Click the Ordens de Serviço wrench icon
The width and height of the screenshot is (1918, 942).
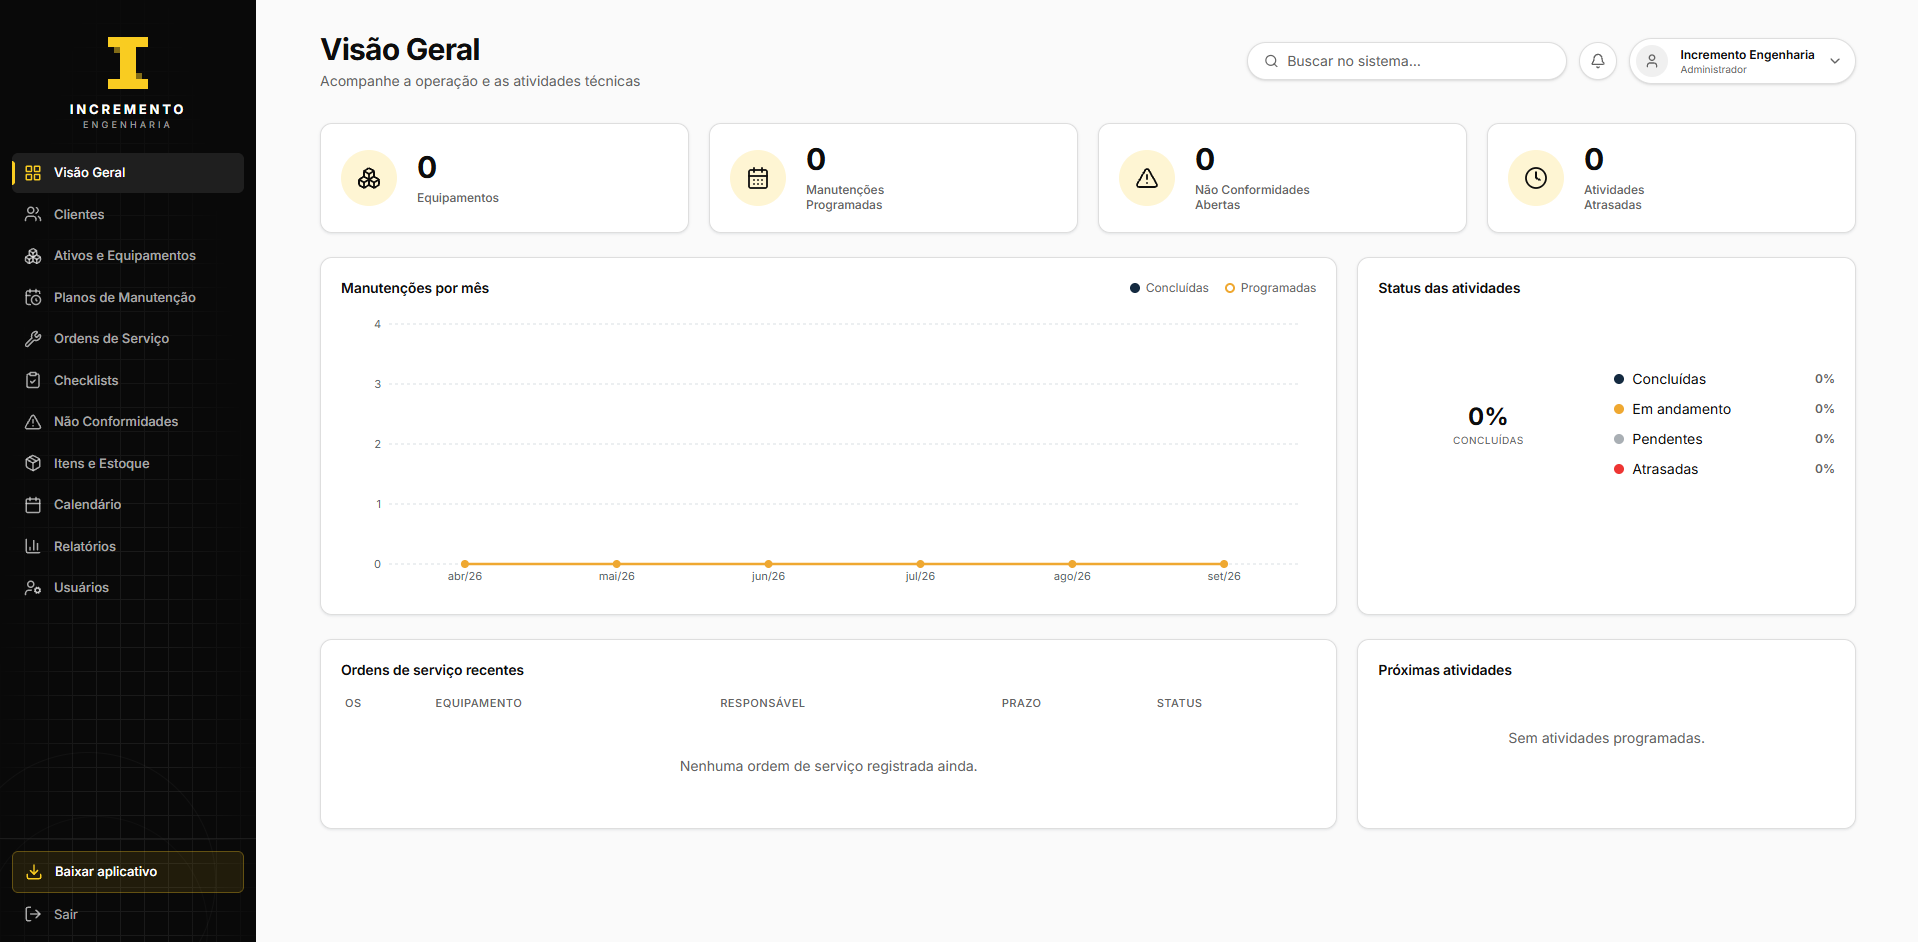click(33, 339)
